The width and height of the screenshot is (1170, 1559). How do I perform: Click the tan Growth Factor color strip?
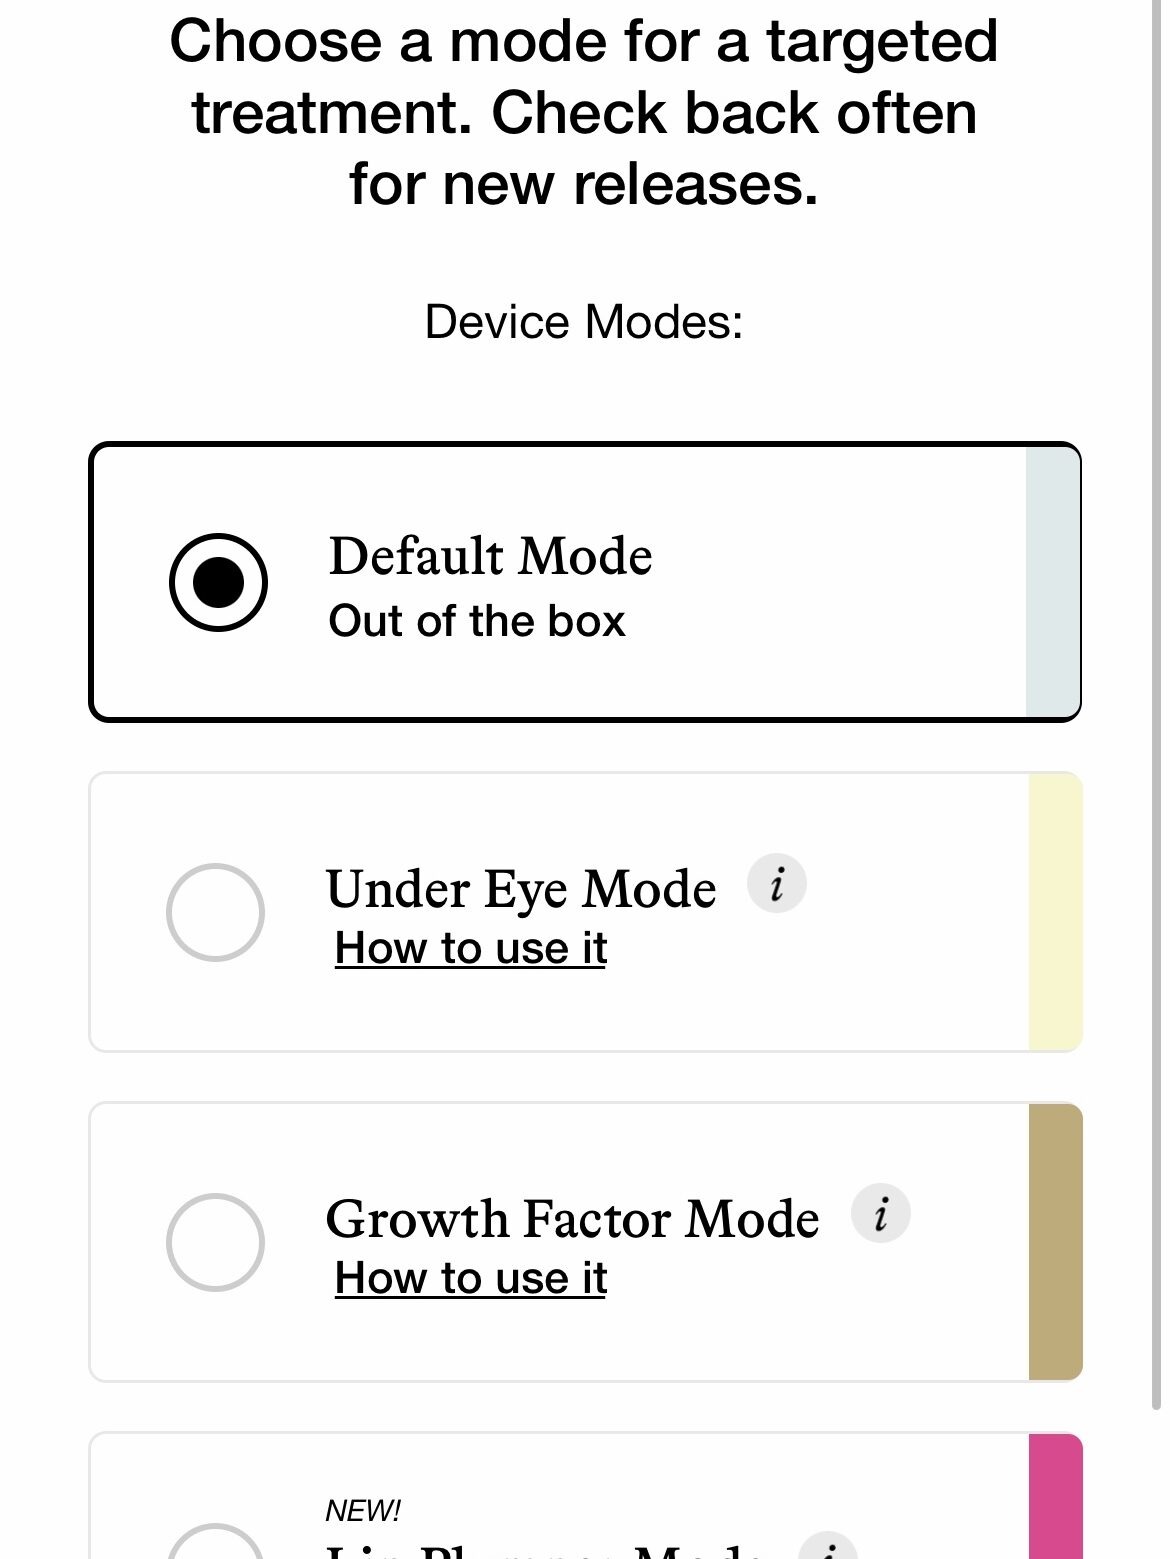[1055, 1242]
